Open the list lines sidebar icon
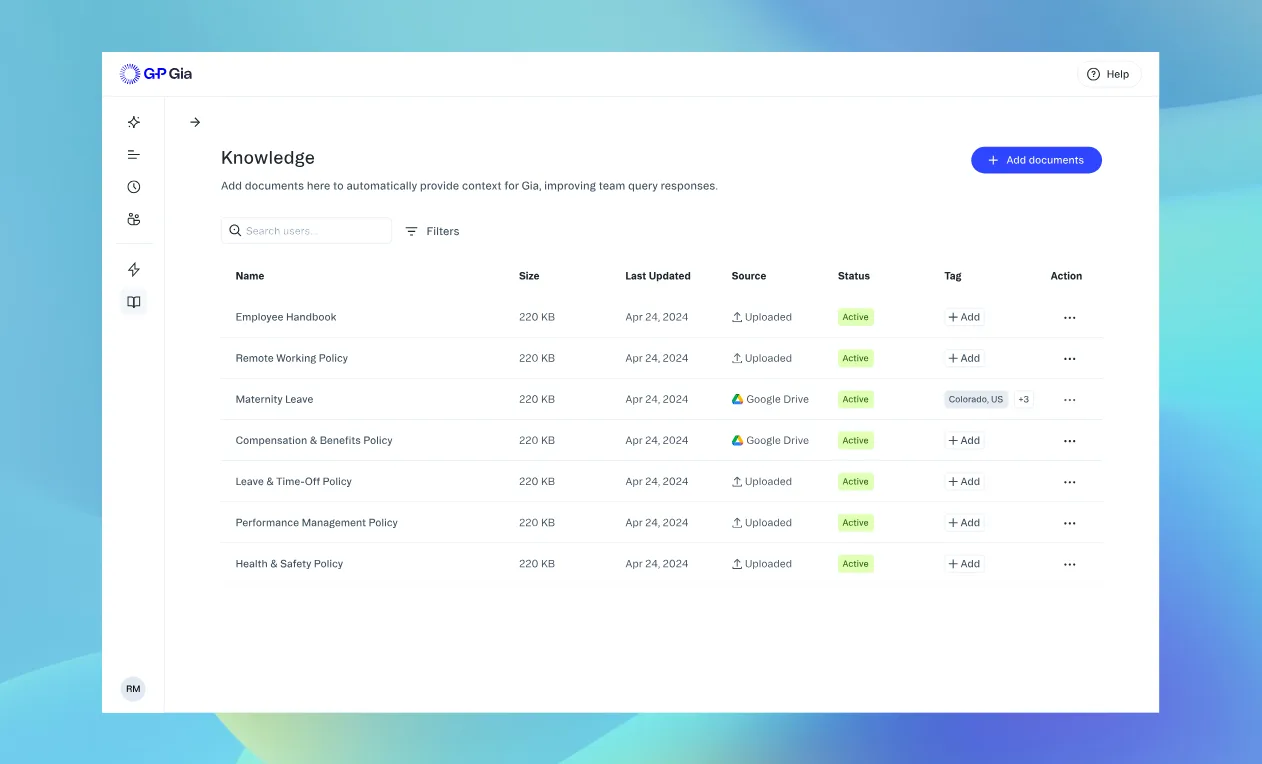This screenshot has width=1262, height=764. [x=134, y=155]
